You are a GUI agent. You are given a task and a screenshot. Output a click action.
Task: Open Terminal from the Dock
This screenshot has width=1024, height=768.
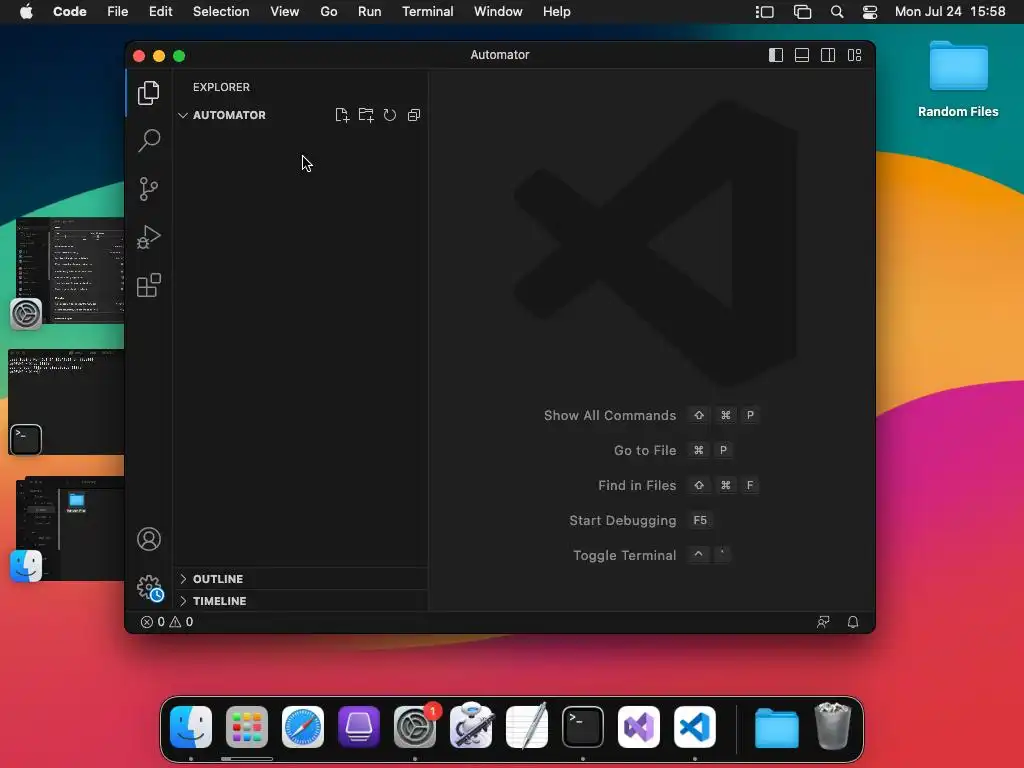[583, 727]
